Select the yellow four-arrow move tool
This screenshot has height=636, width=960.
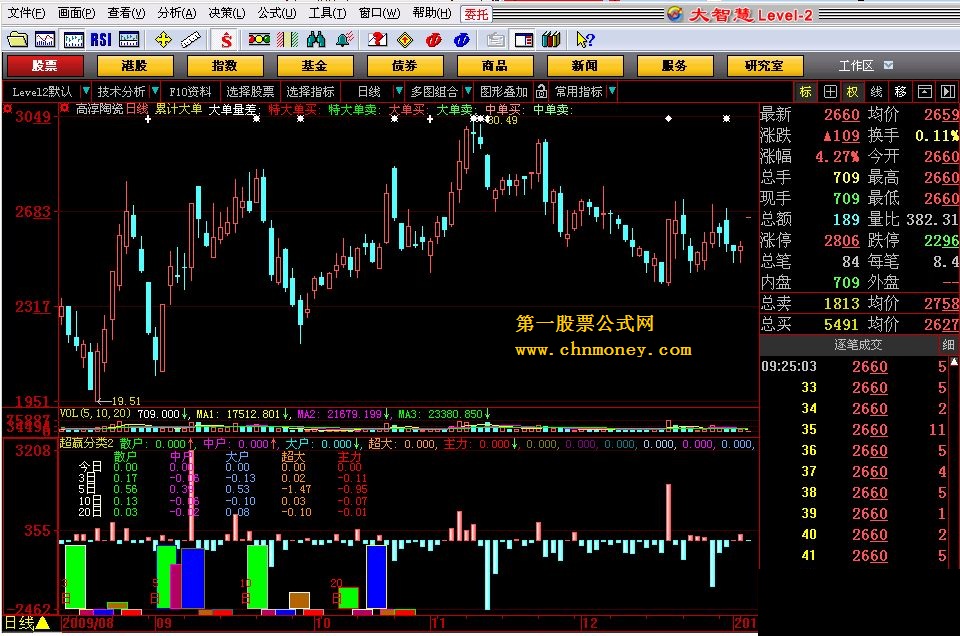click(x=163, y=40)
